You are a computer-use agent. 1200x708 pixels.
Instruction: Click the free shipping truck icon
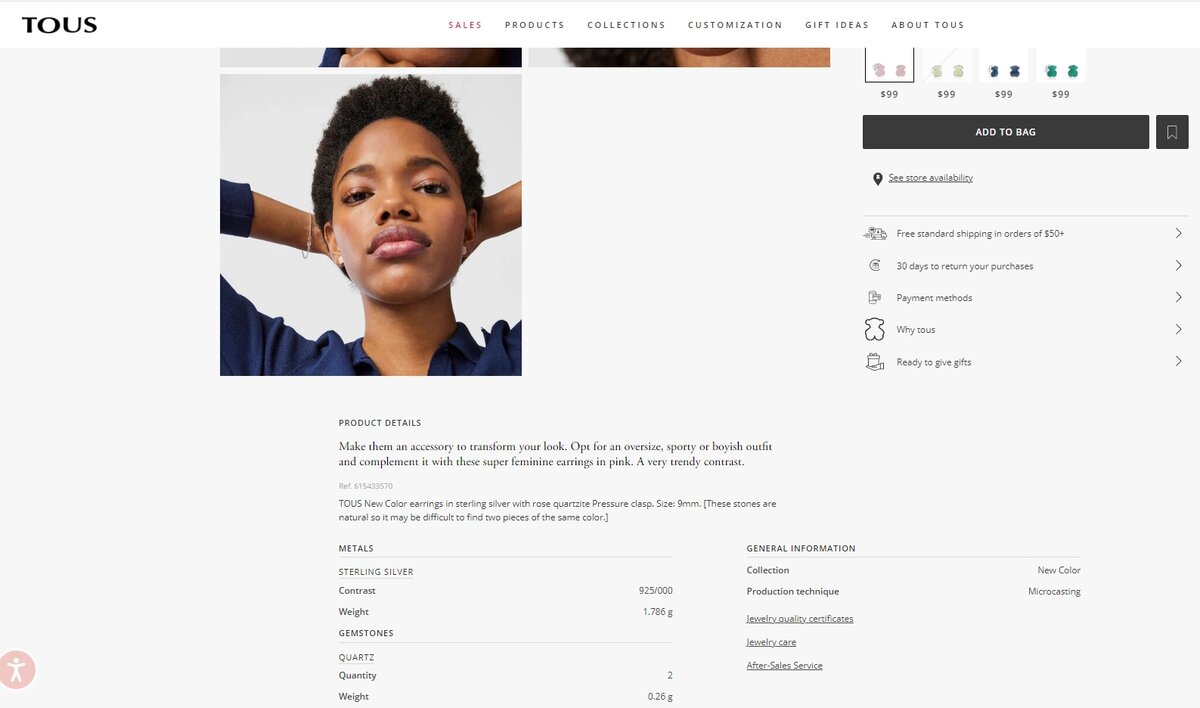pos(875,233)
